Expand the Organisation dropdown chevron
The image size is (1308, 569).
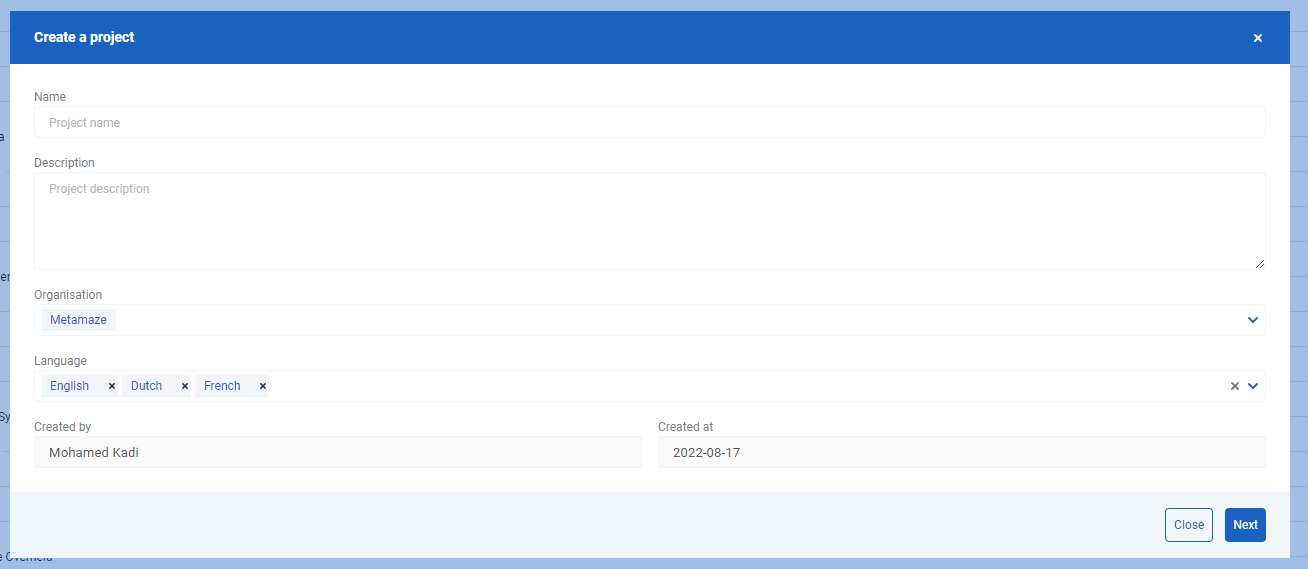pyautogui.click(x=1253, y=320)
